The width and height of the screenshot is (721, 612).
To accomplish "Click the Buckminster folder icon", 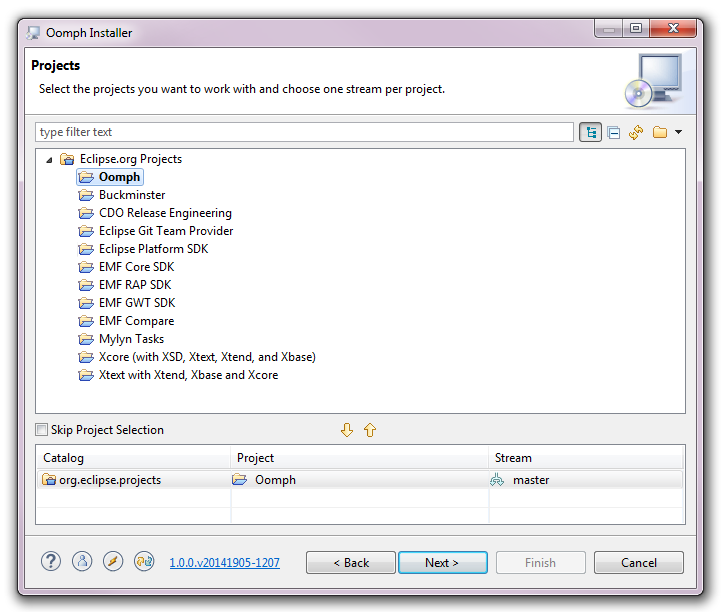I will coord(86,195).
